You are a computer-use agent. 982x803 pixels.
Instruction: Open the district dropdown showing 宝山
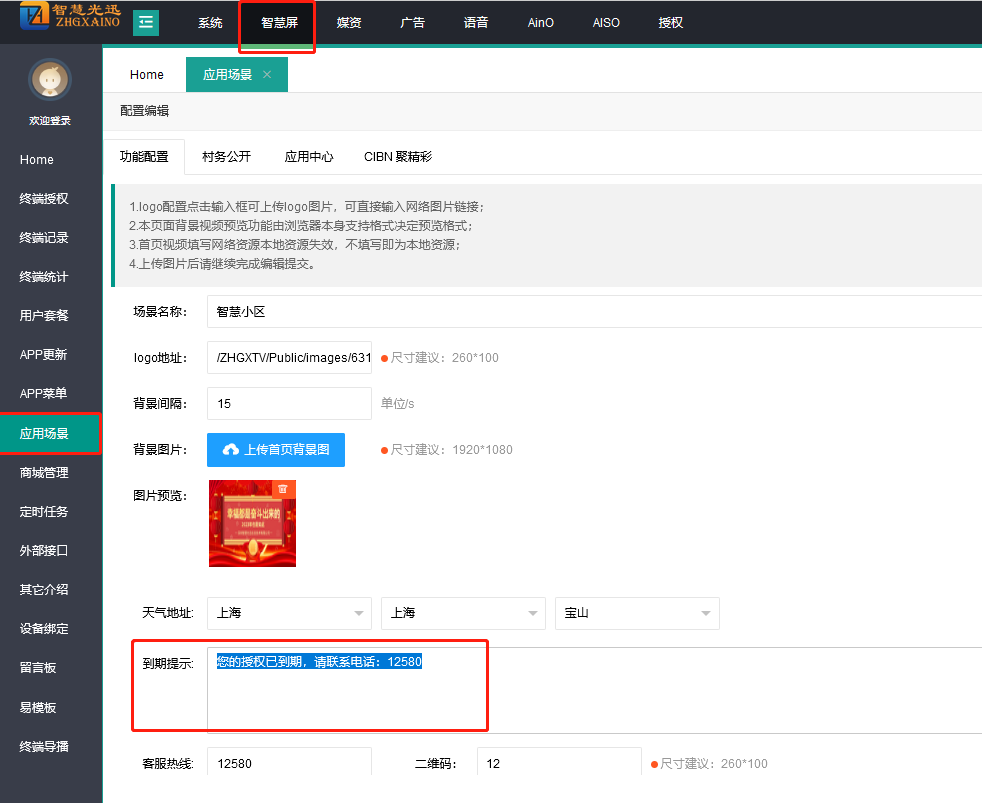[636, 613]
